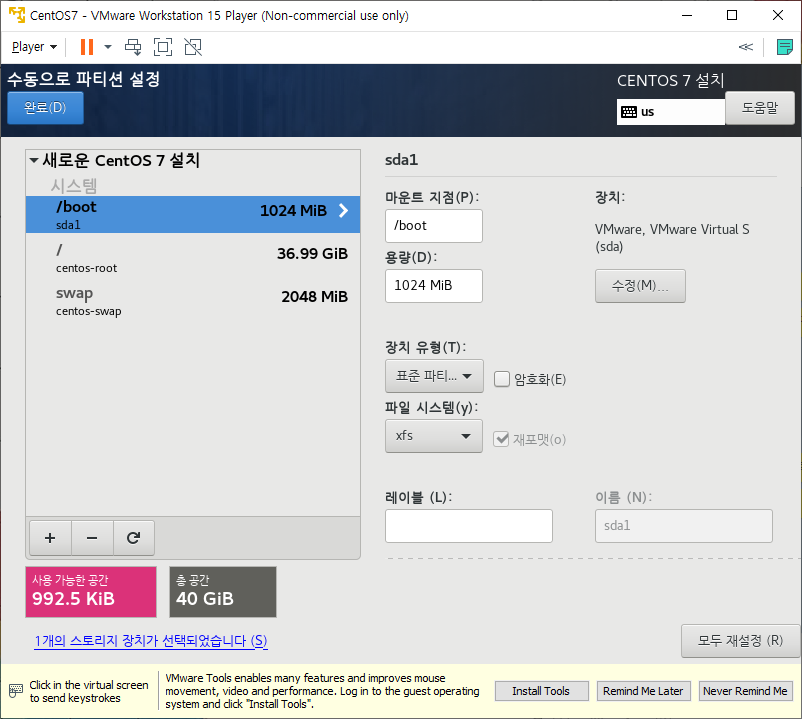This screenshot has height=719, width=802.
Task: Open the 표준 파티션 device type dropdown
Action: coord(434,376)
